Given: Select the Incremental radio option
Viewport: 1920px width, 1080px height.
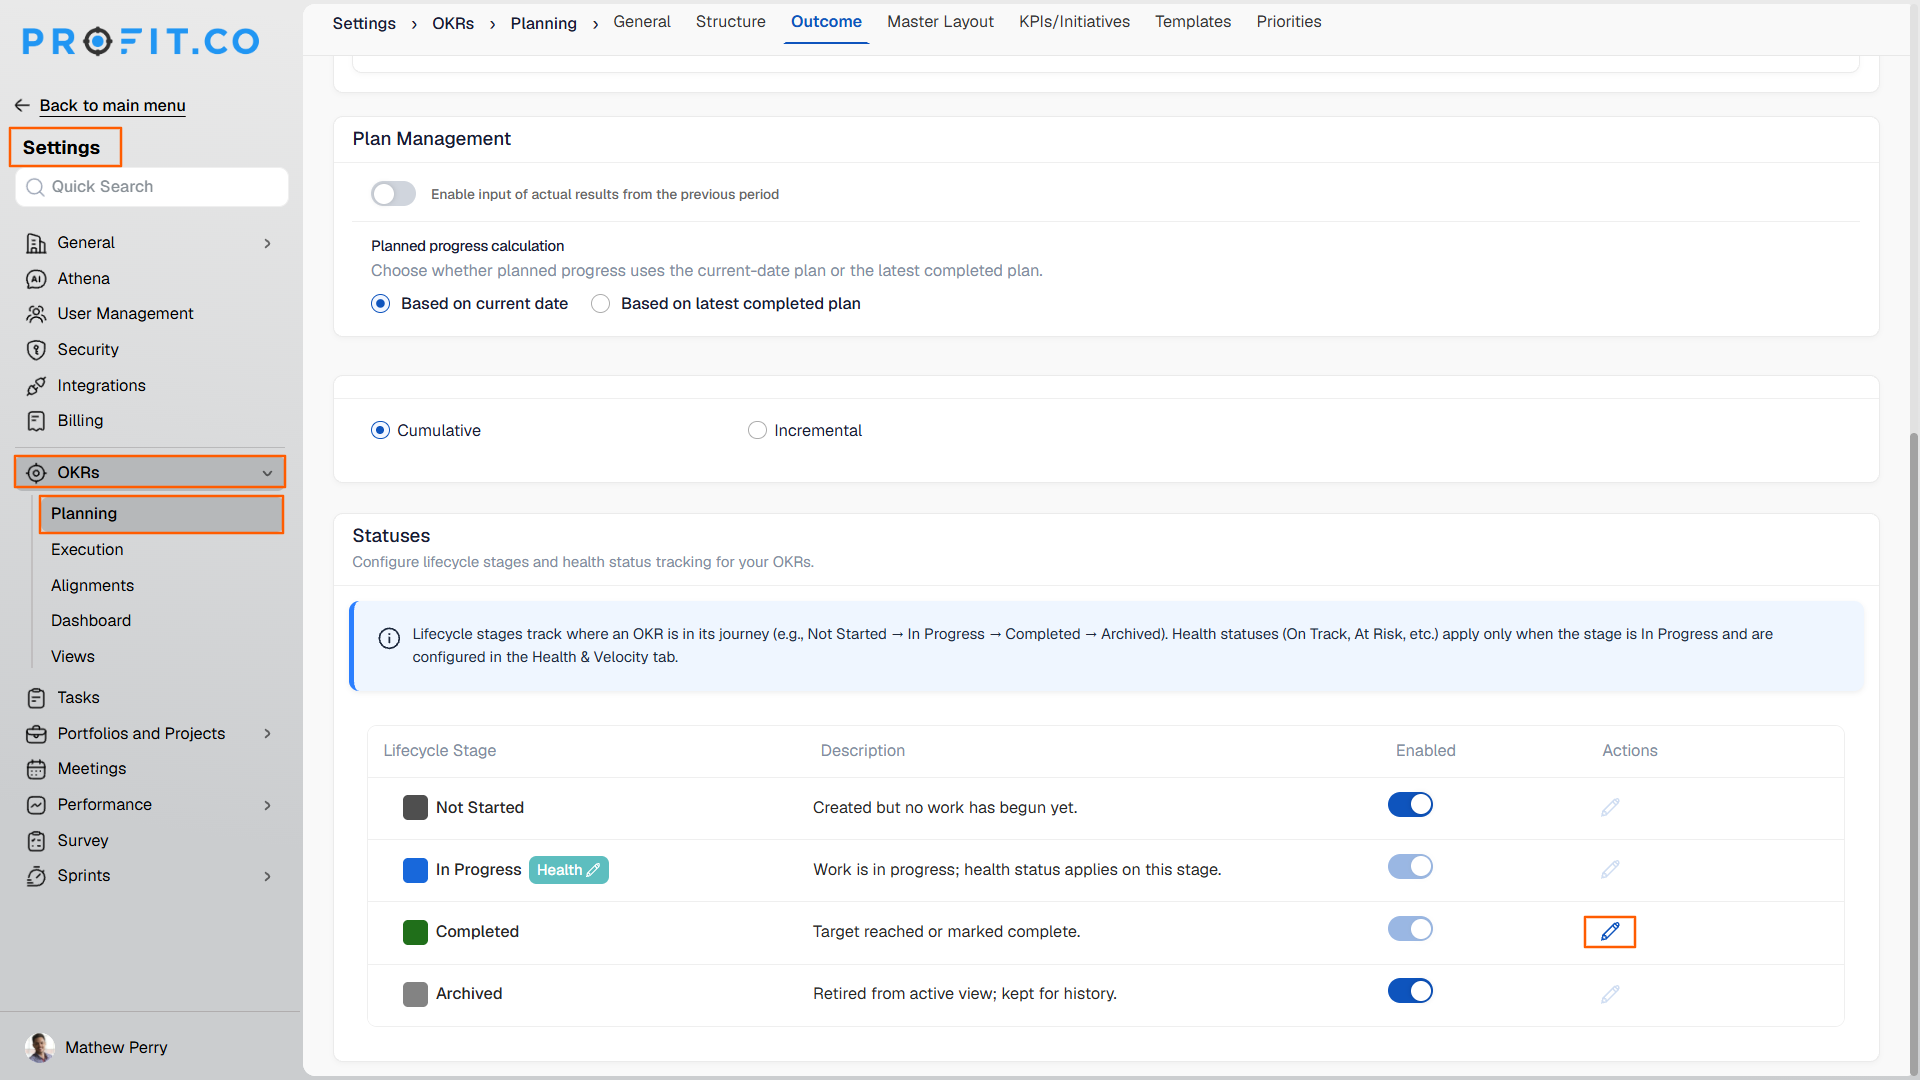Looking at the screenshot, I should (757, 430).
